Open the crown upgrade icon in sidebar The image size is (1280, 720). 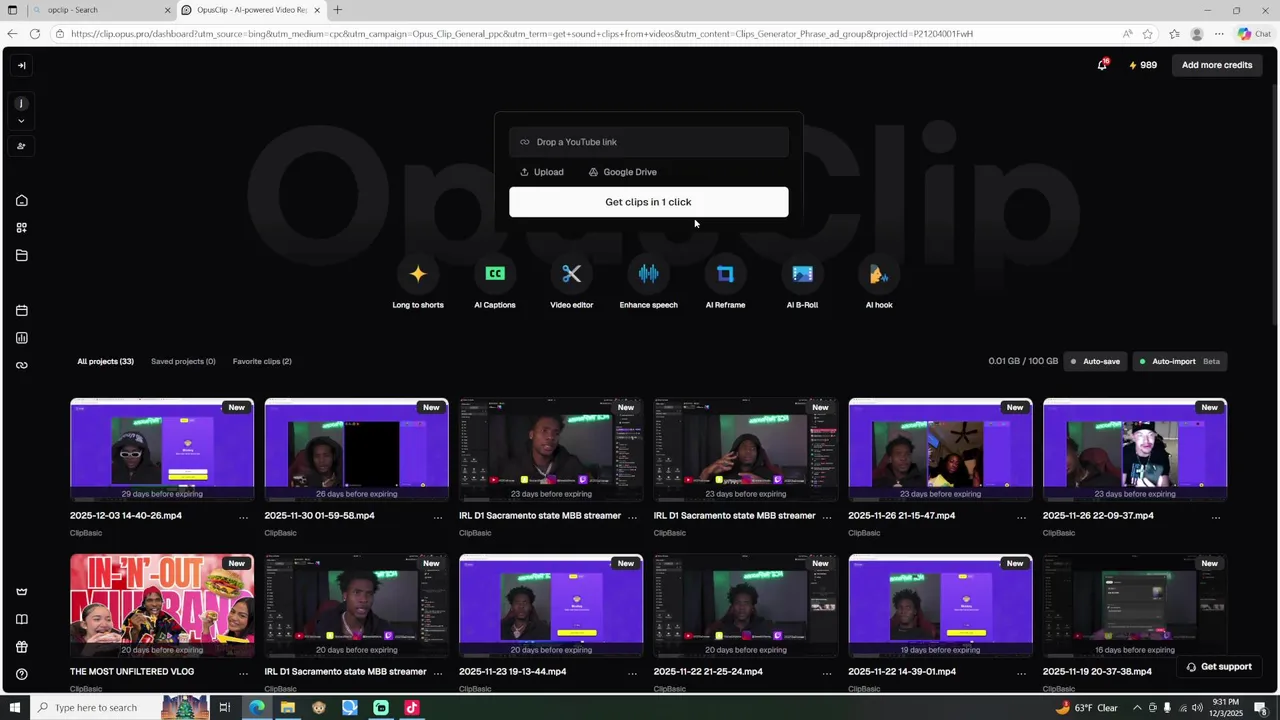tap(21, 592)
